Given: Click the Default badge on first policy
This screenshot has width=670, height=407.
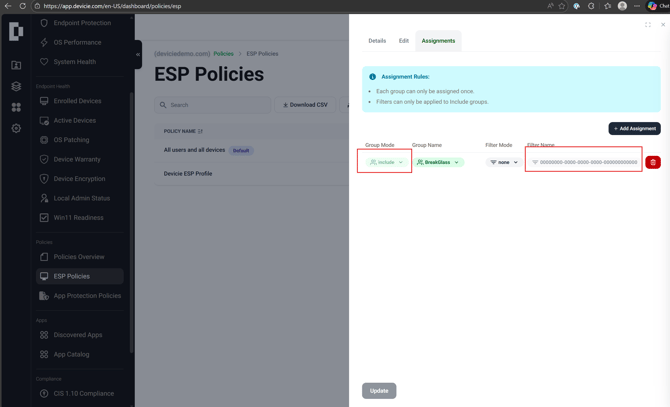Looking at the screenshot, I should tap(241, 150).
